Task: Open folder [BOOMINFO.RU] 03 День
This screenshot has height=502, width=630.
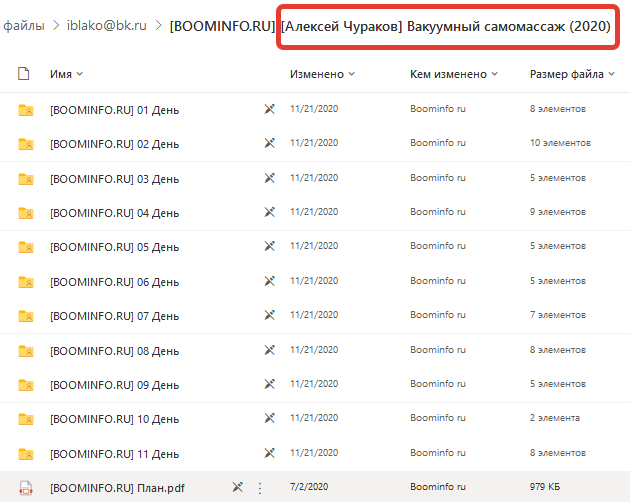Action: pos(114,179)
